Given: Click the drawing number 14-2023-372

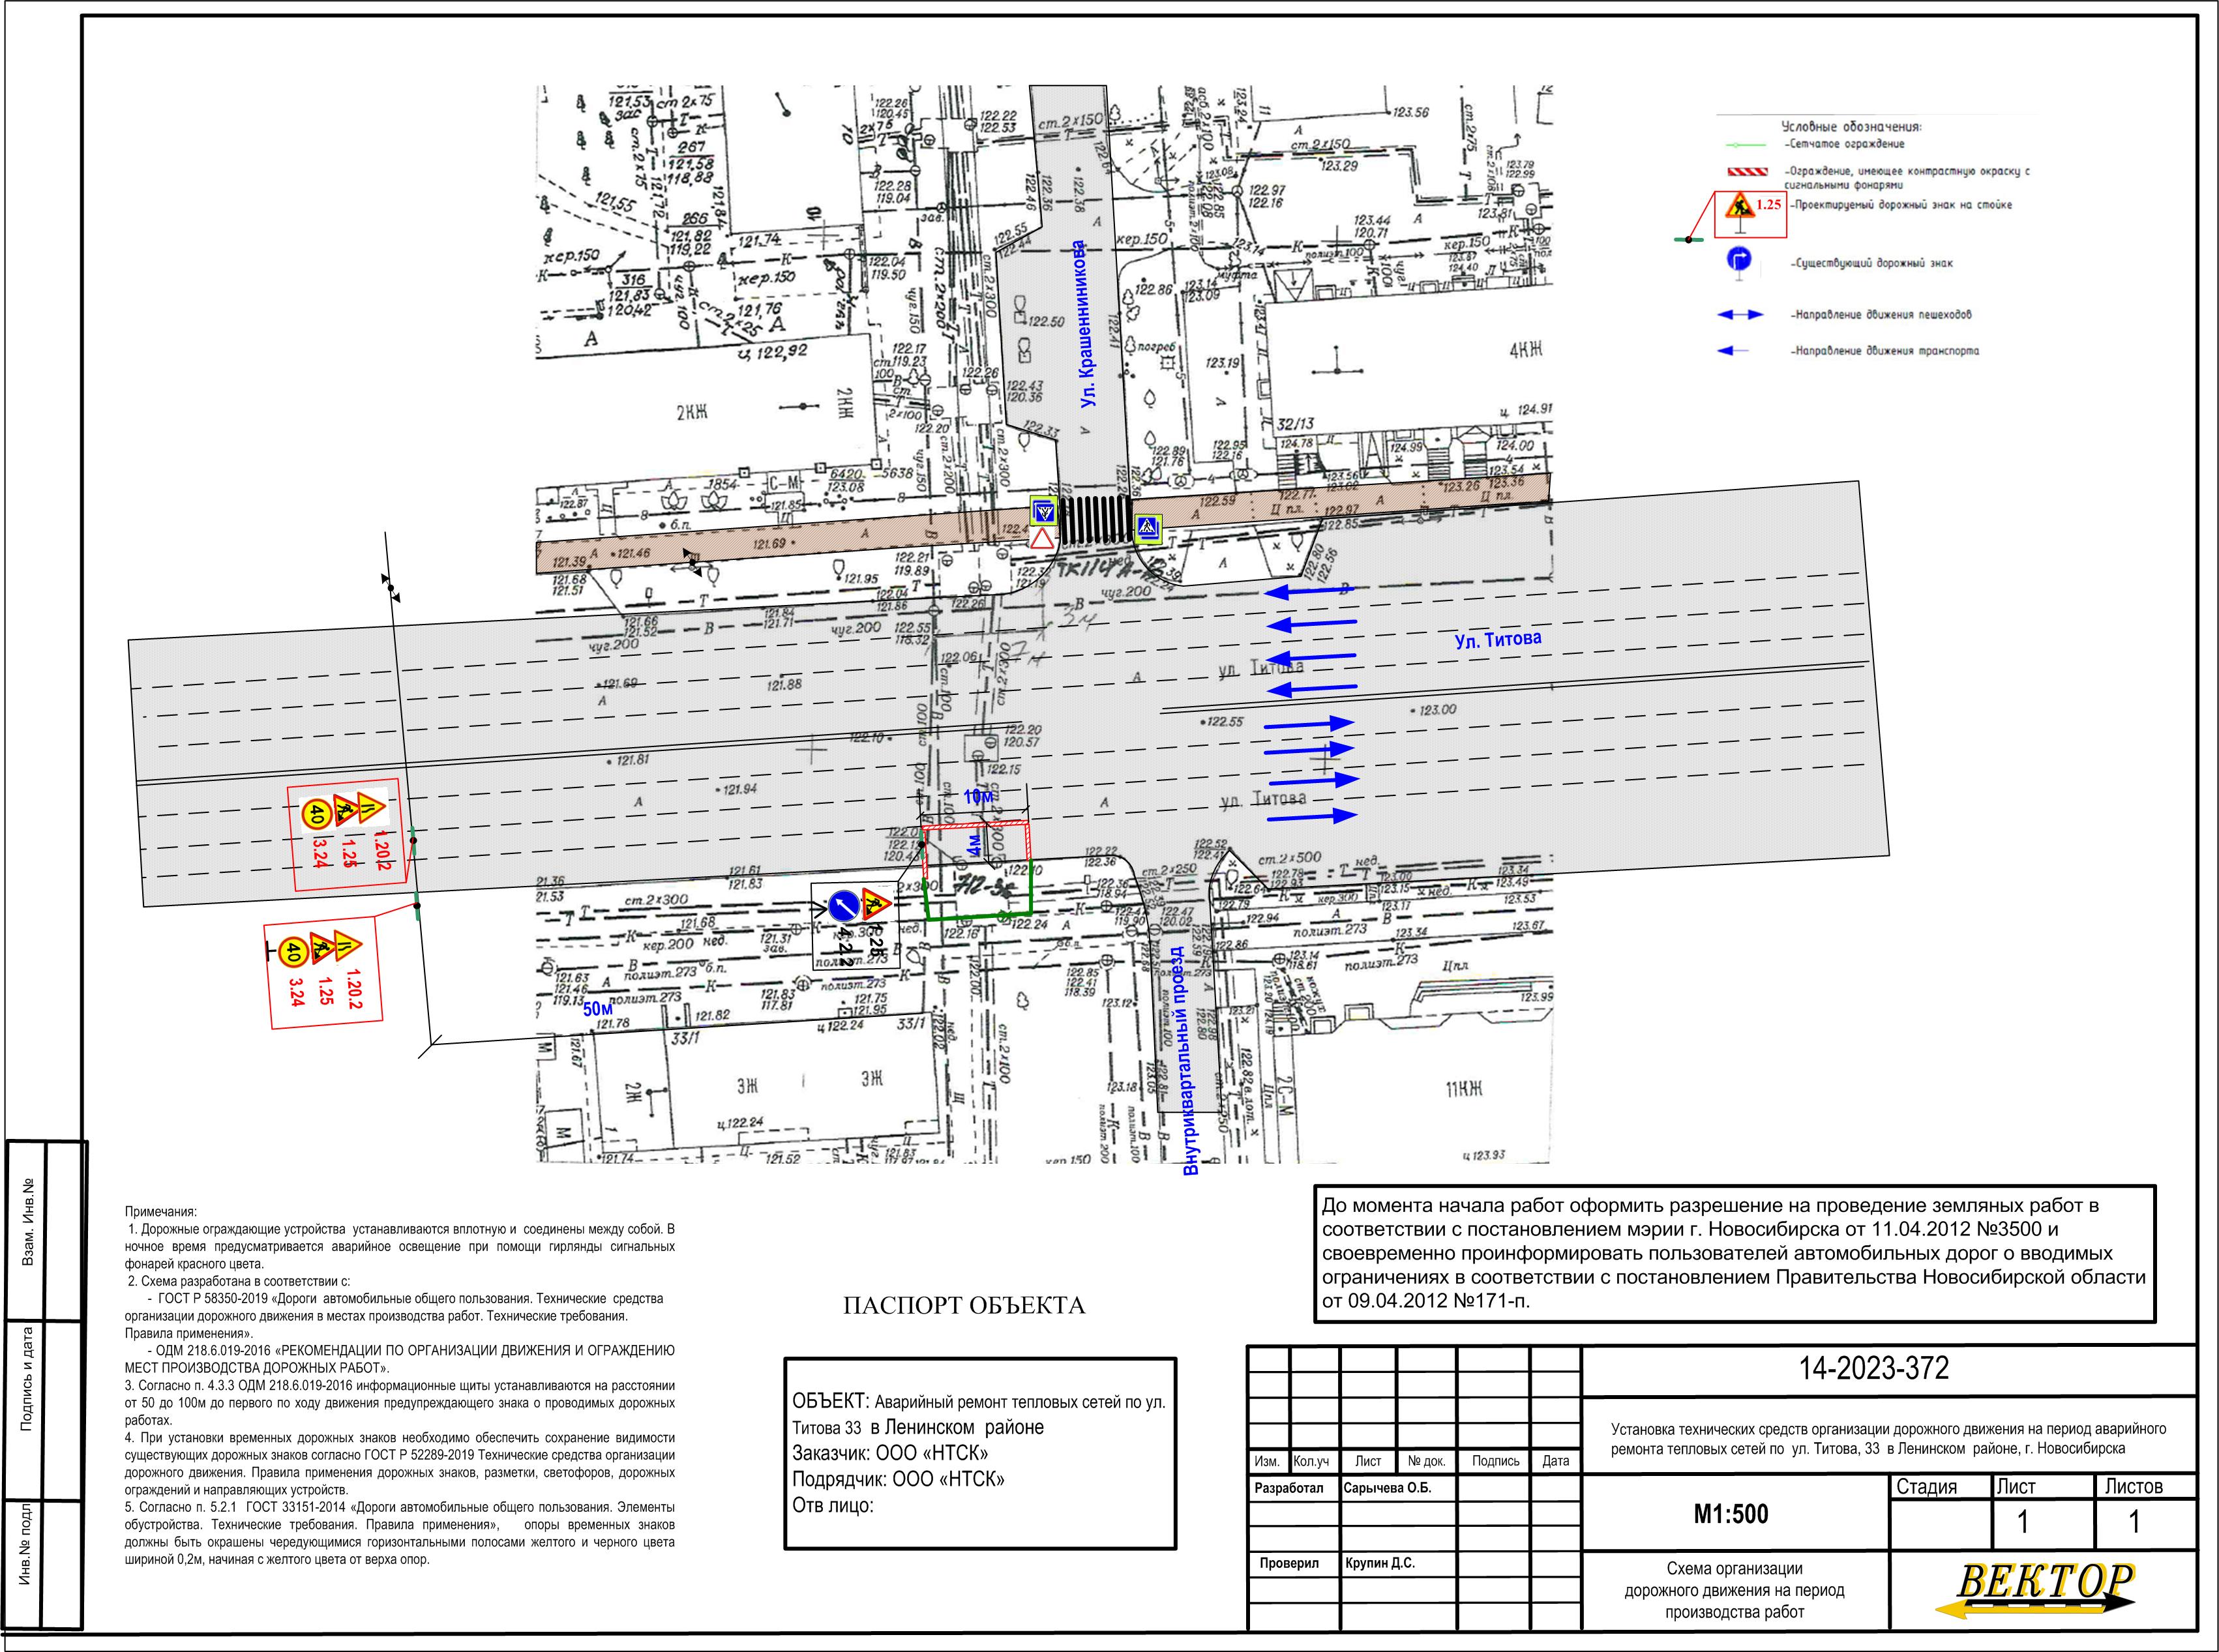Looking at the screenshot, I should [x=1875, y=1368].
